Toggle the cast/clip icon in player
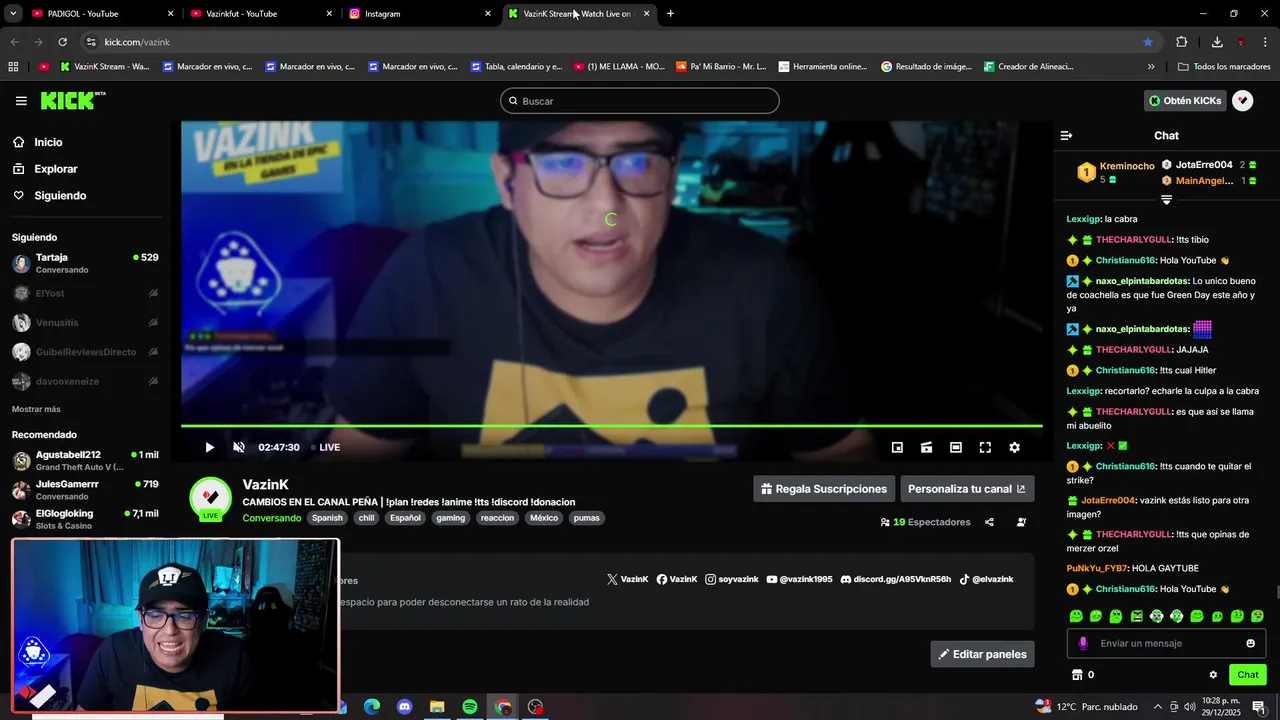The height and width of the screenshot is (720, 1280). tap(927, 447)
